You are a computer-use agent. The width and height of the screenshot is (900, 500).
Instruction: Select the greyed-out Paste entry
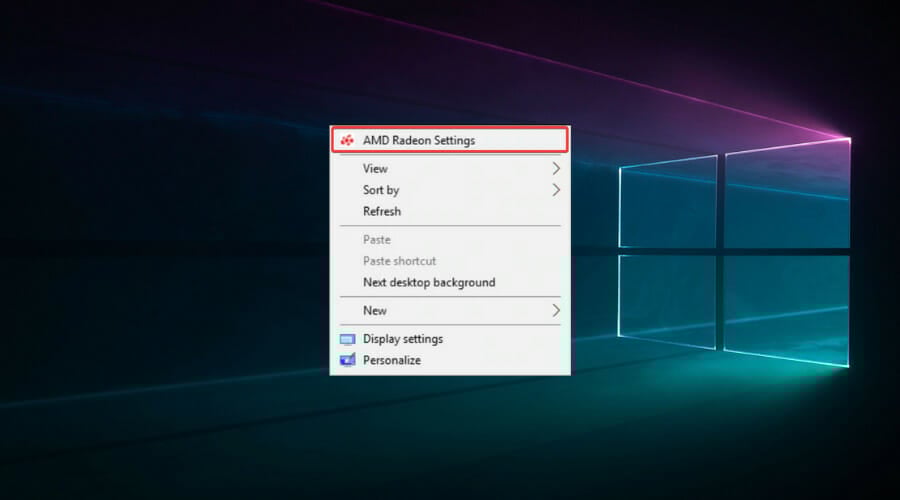coord(450,239)
